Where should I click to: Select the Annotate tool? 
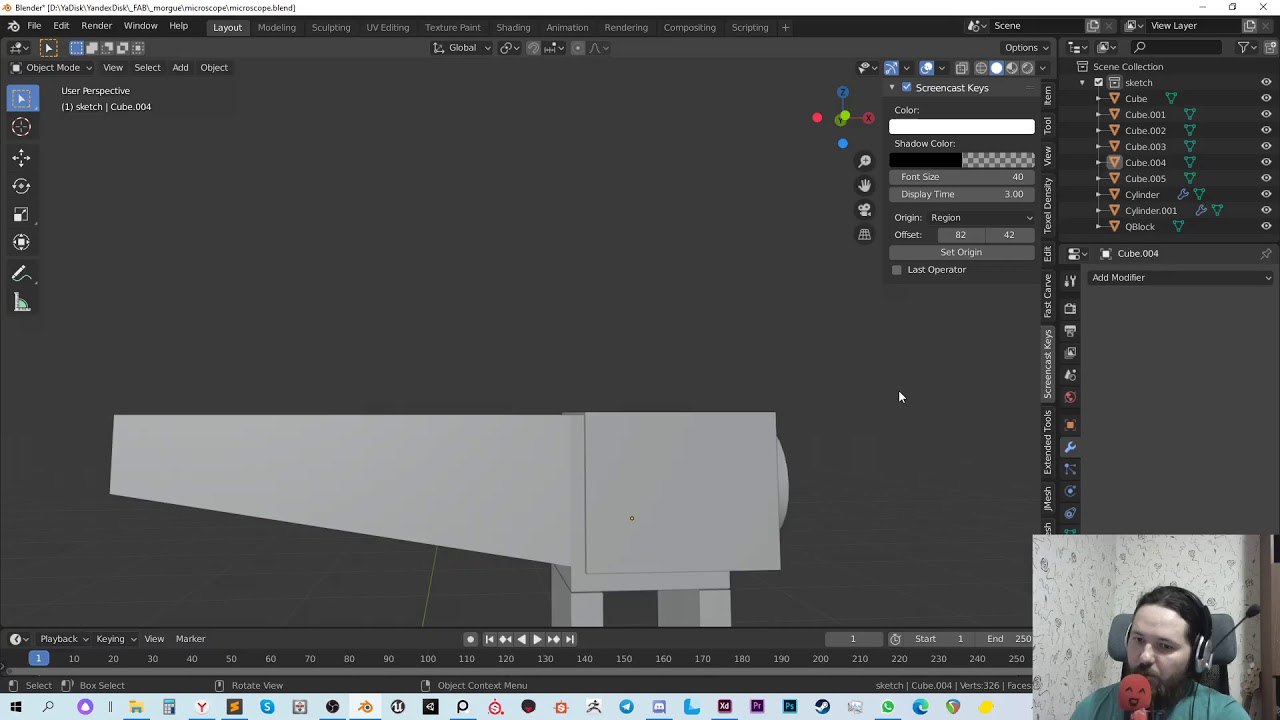(x=21, y=275)
